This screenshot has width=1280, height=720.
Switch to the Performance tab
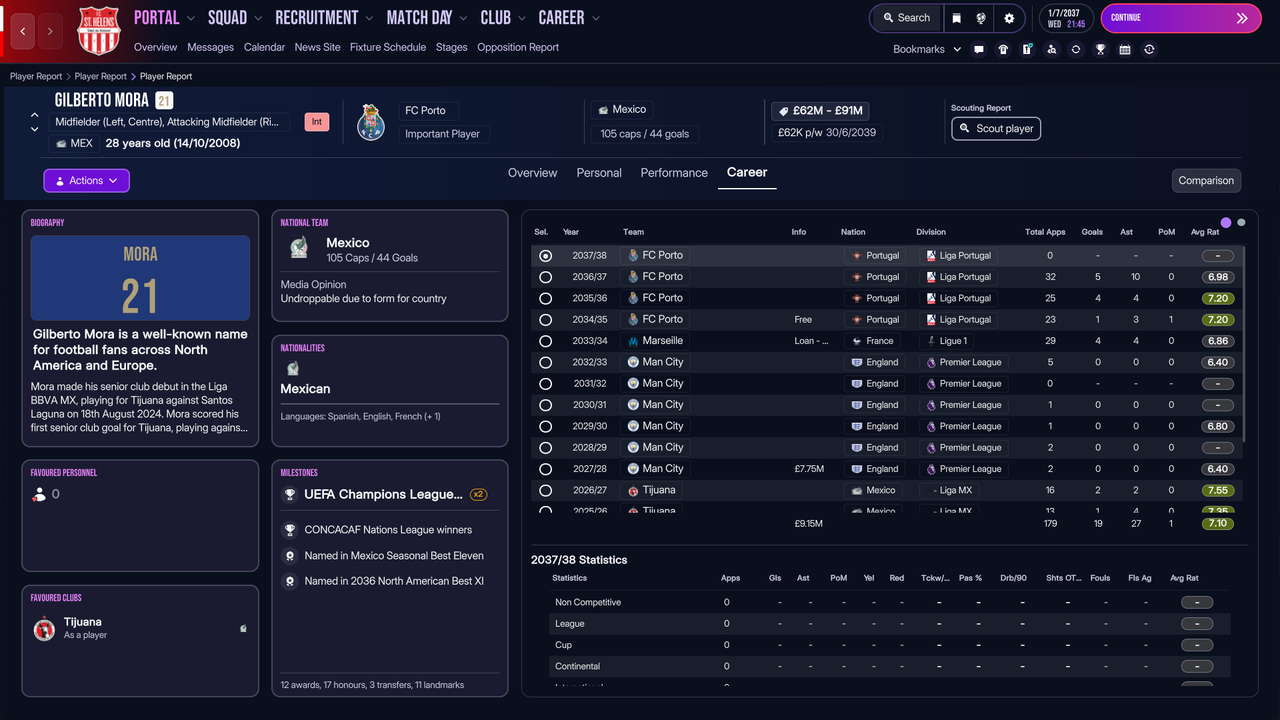coord(674,173)
